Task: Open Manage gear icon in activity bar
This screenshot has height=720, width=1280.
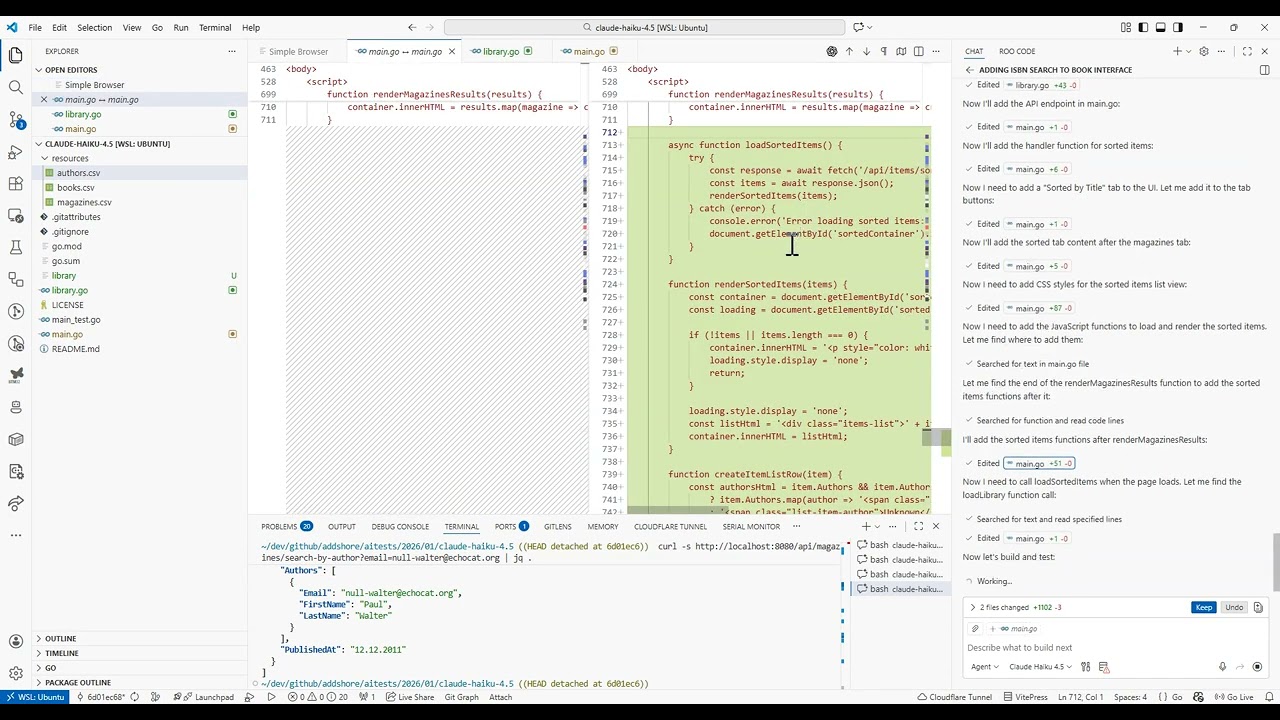Action: pos(15,673)
